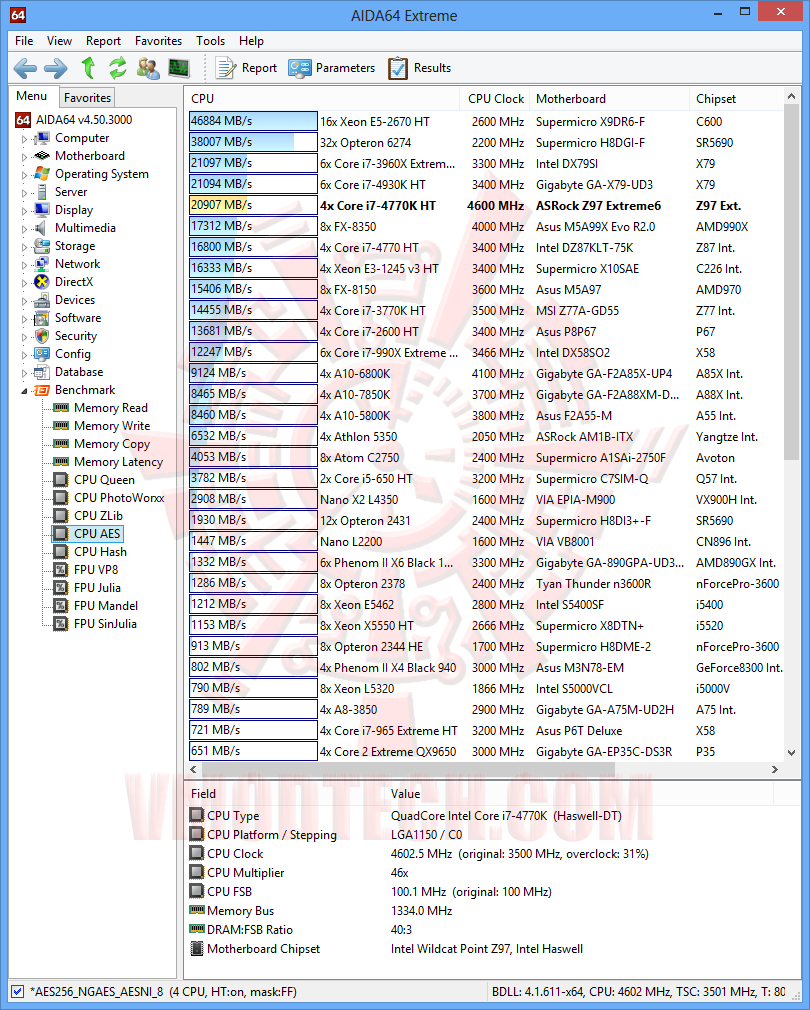The width and height of the screenshot is (810, 1010).
Task: Select Devices in the tree
Action: pos(75,300)
